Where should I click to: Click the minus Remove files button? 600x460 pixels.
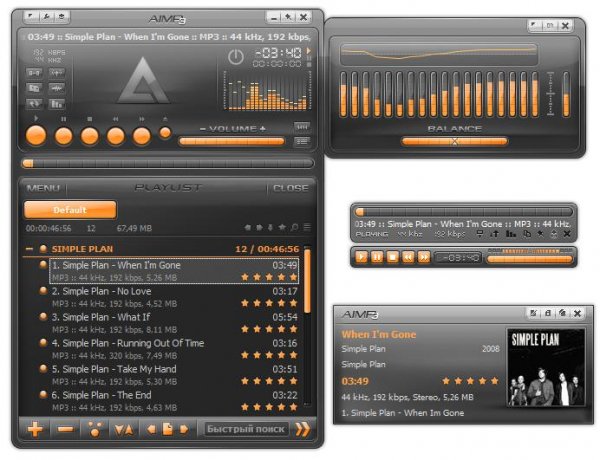[x=65, y=429]
